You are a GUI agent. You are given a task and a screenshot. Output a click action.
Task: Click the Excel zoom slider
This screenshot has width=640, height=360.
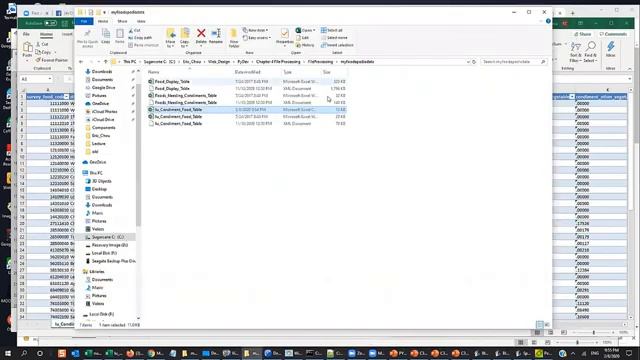pos(593,332)
